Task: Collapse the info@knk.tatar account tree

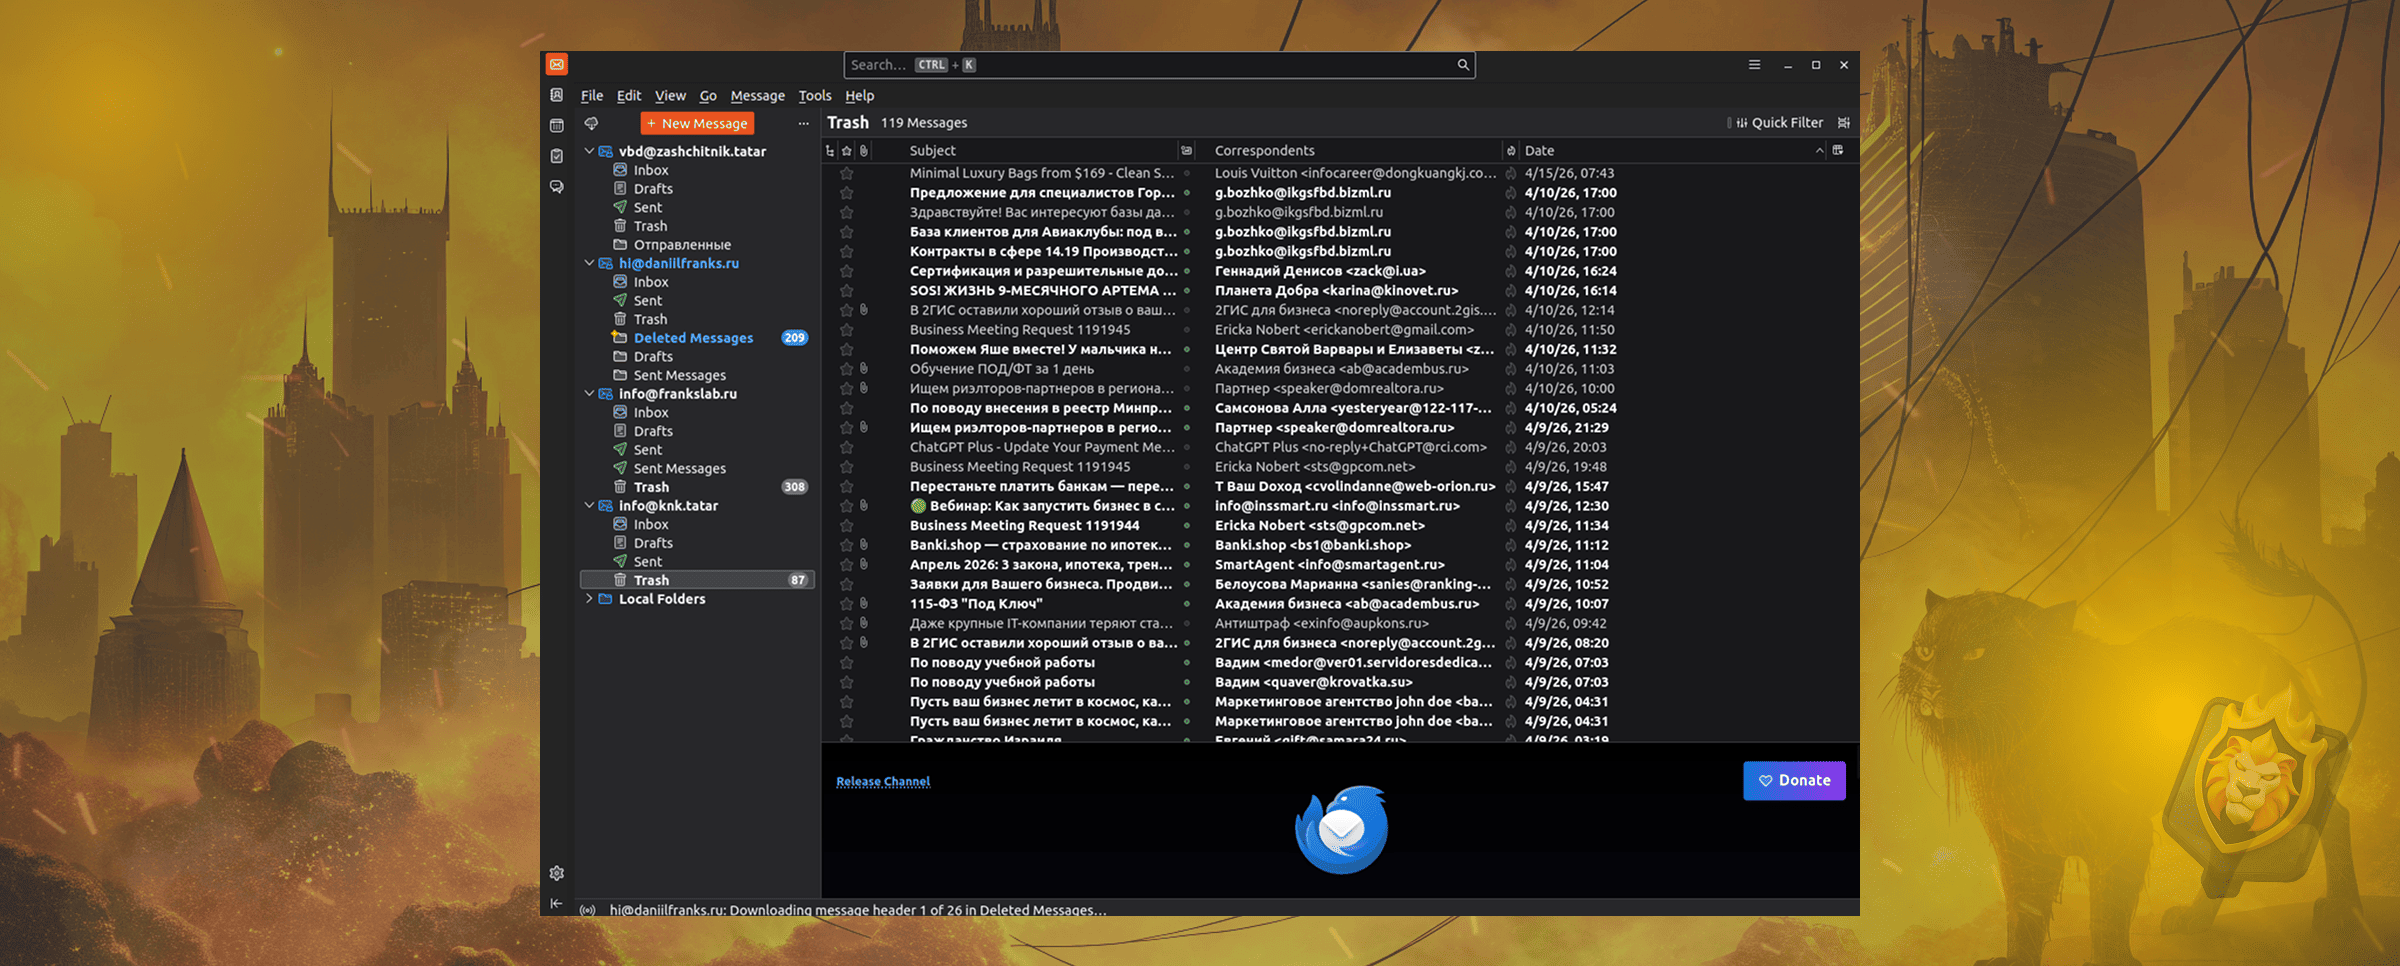Action: pyautogui.click(x=589, y=506)
